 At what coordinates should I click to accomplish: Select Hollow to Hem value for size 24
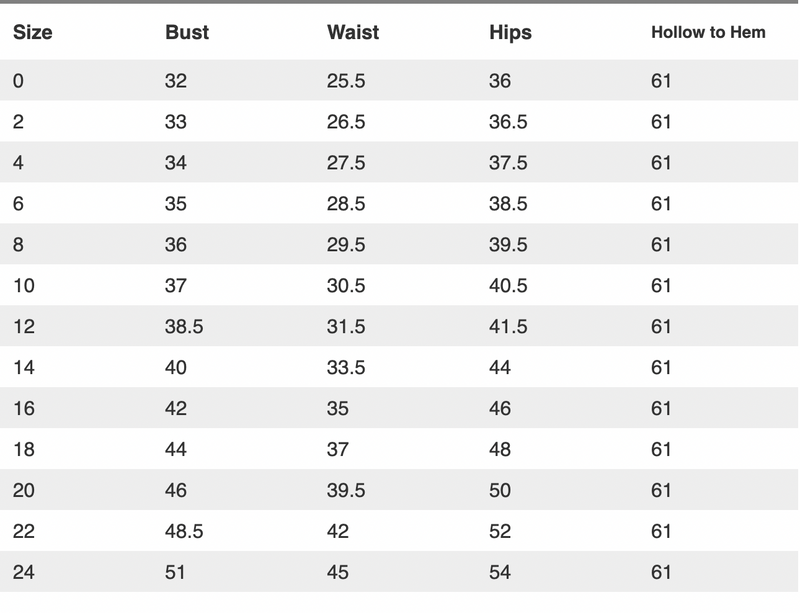coord(661,573)
